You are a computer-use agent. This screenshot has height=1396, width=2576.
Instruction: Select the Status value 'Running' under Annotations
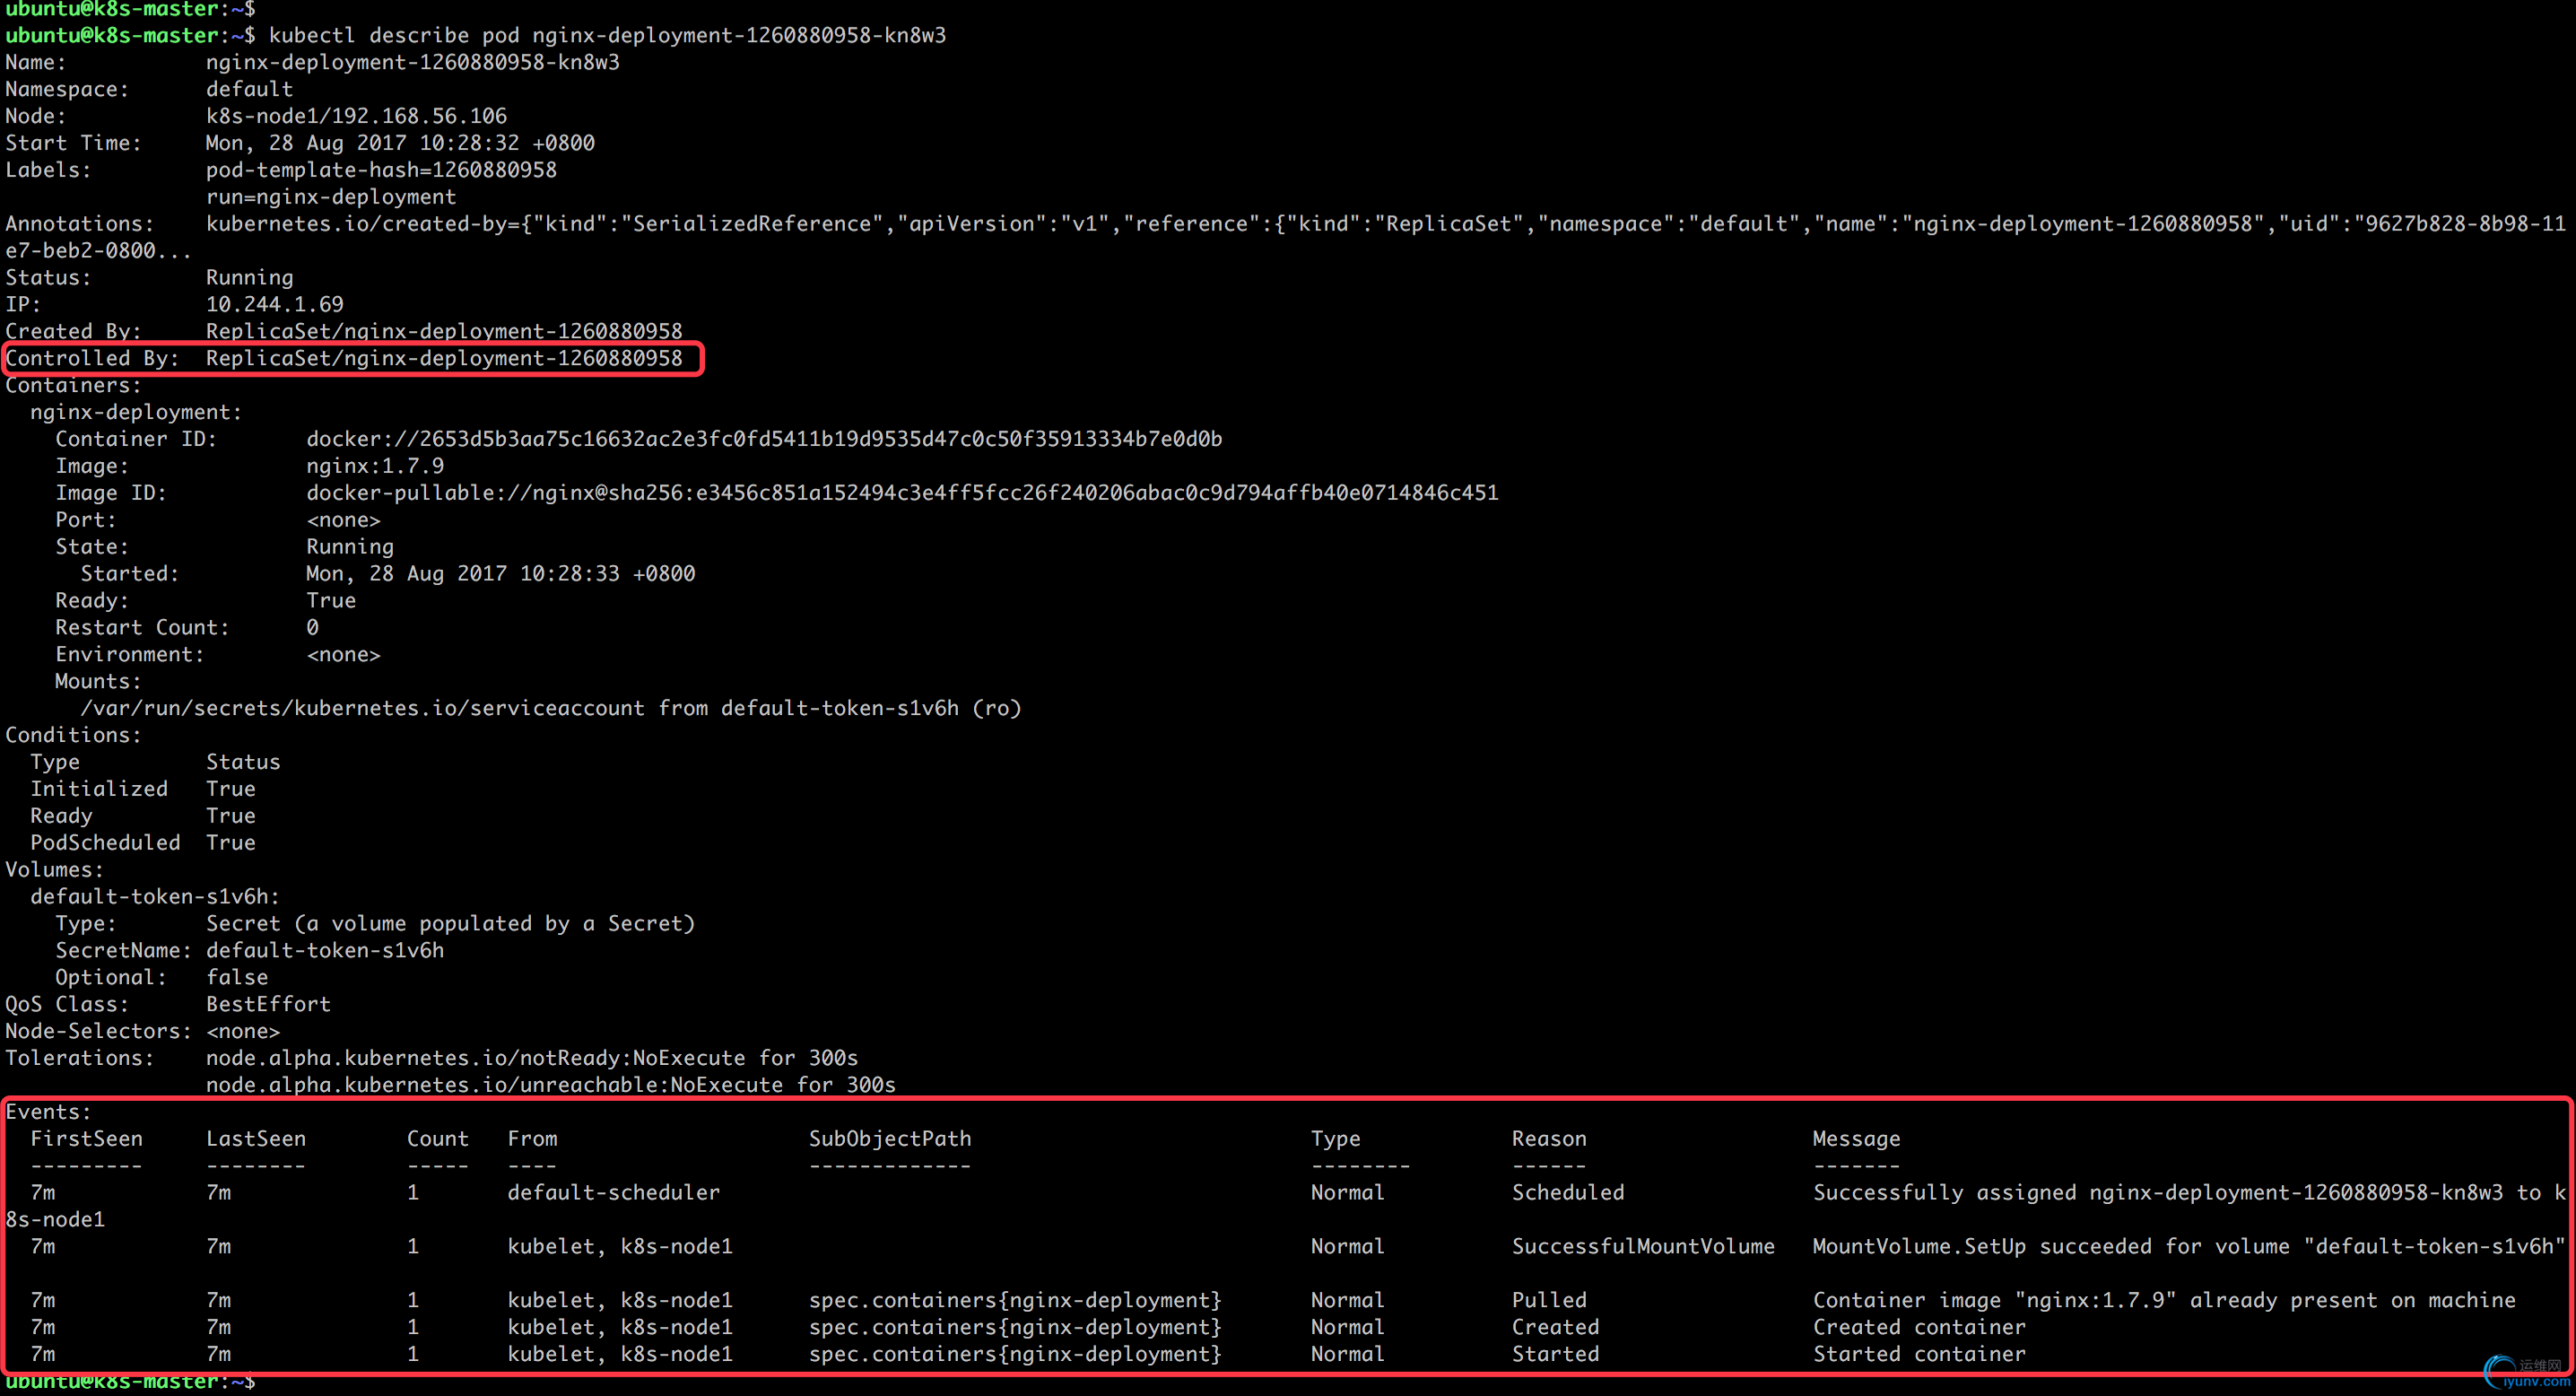(249, 277)
